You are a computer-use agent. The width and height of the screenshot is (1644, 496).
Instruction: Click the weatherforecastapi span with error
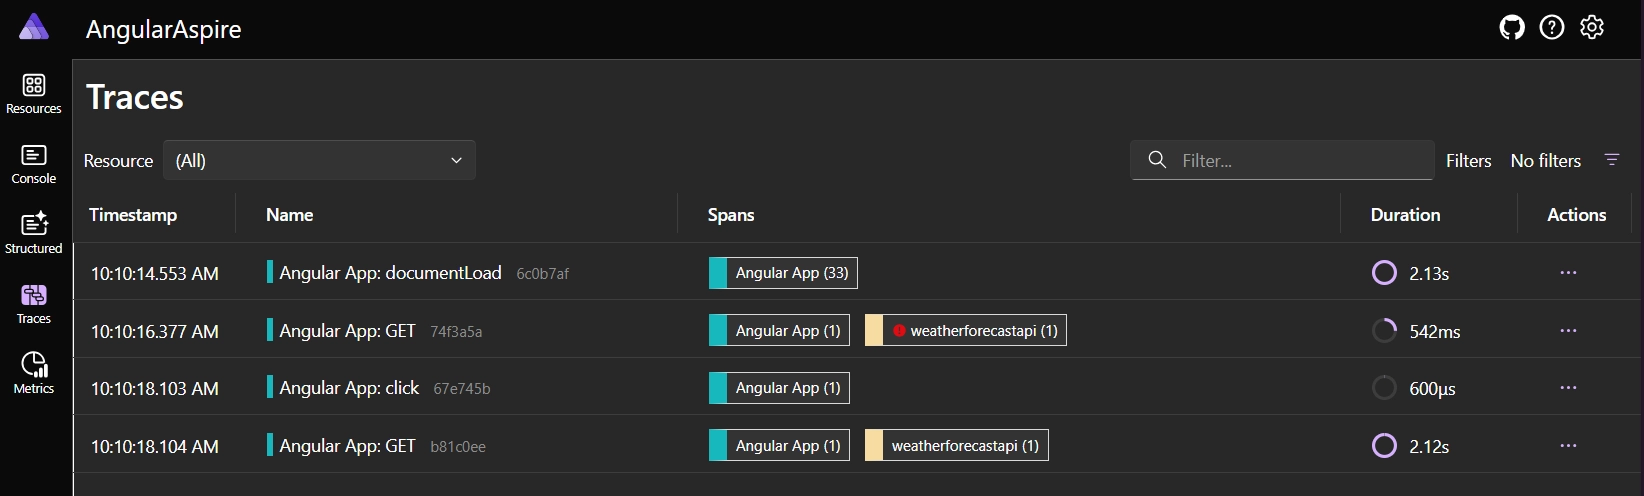973,331
